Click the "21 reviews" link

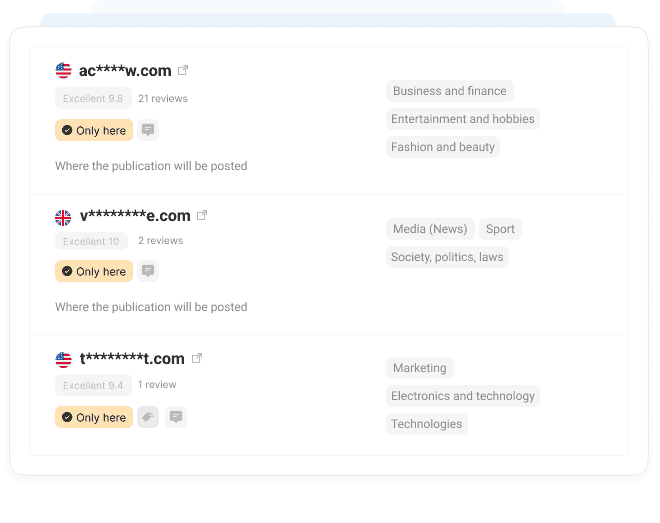coord(163,99)
